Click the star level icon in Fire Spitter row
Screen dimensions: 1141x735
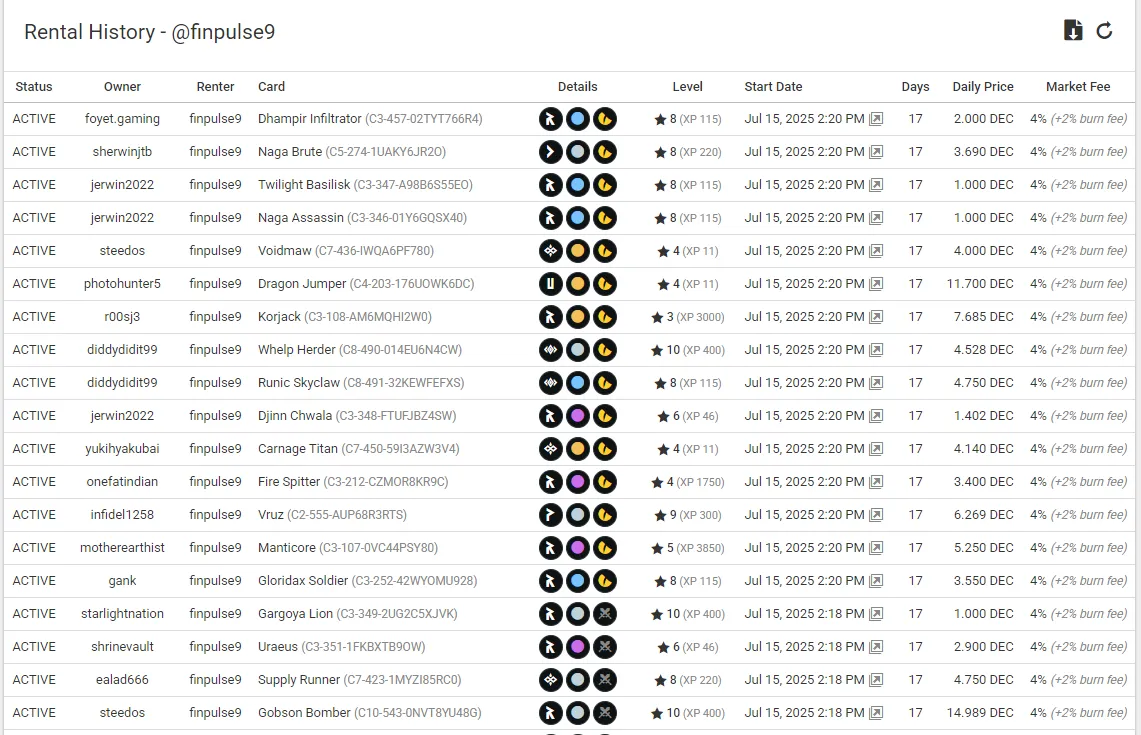coord(657,482)
